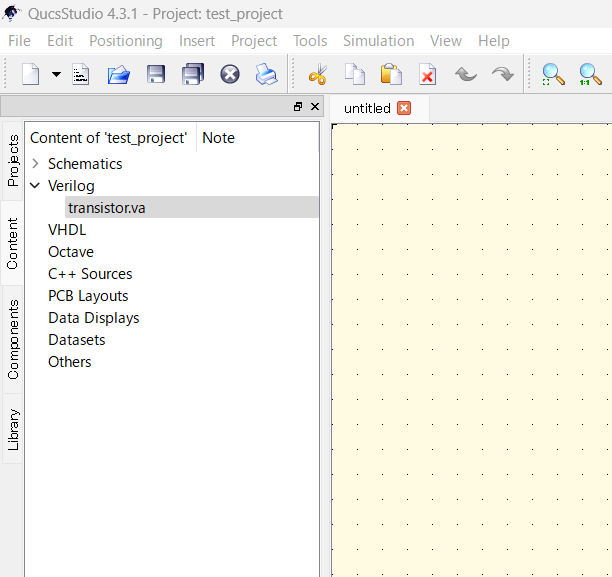Collapse the Verilog tree node
The height and width of the screenshot is (577, 612).
coord(35,185)
